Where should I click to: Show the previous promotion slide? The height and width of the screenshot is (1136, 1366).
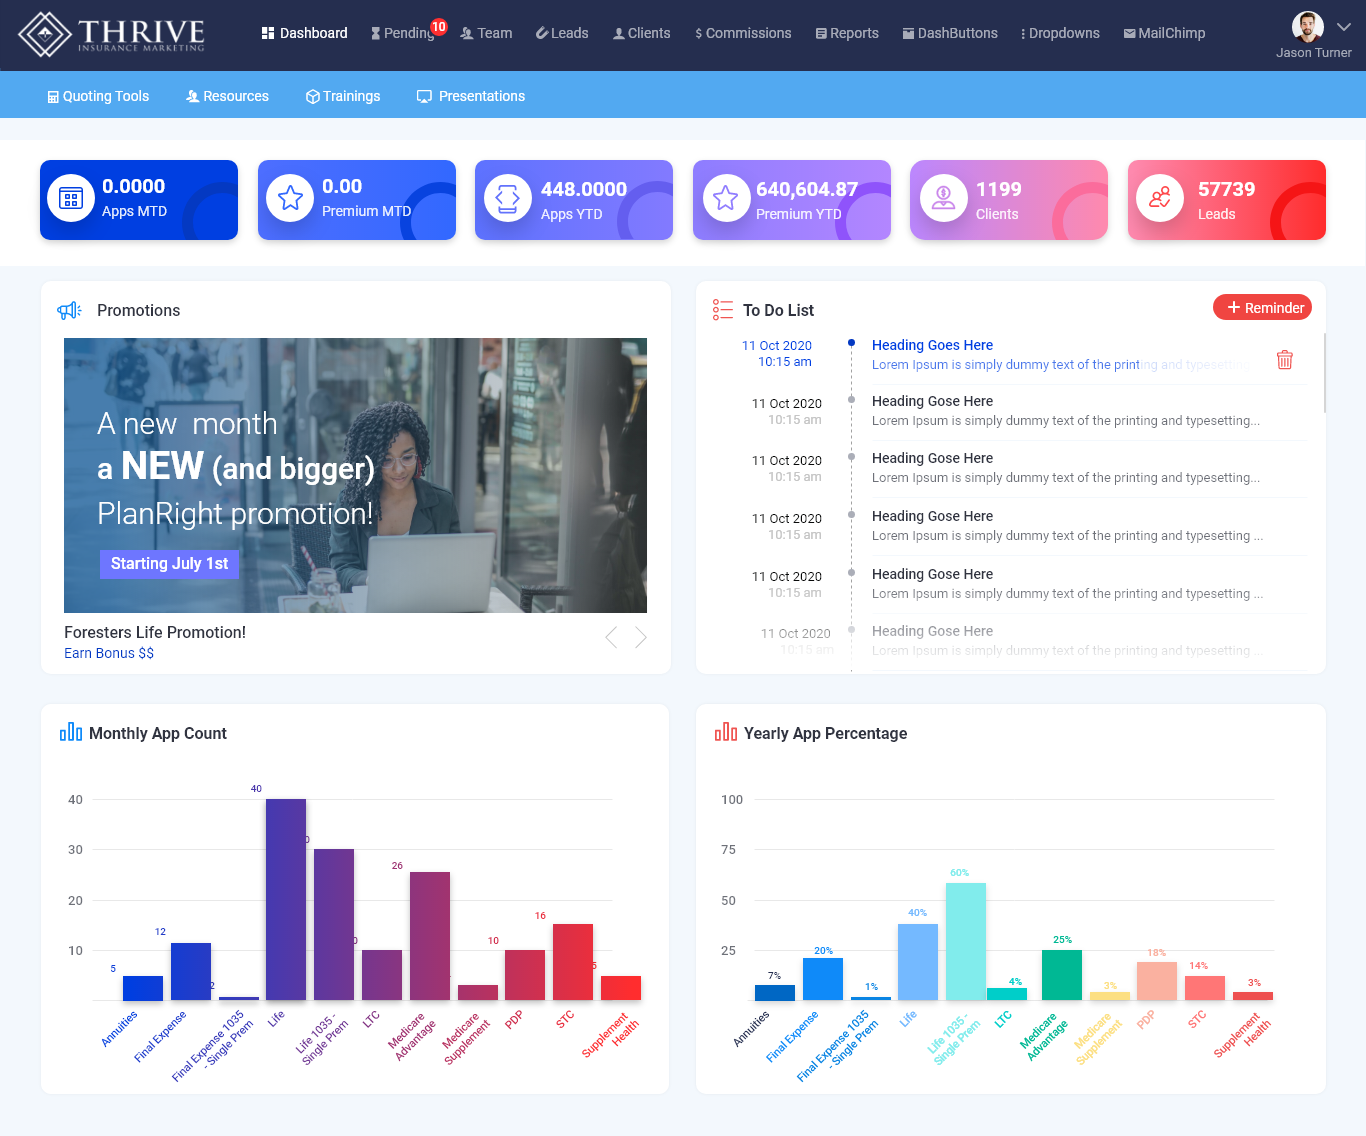pyautogui.click(x=611, y=637)
